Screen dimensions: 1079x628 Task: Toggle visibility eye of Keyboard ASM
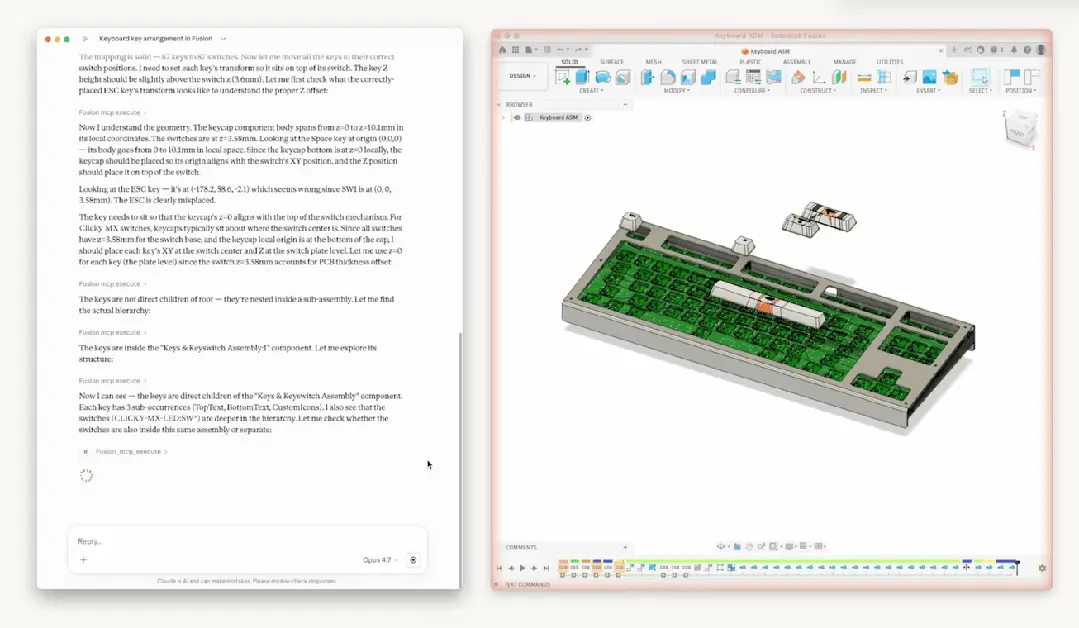point(517,118)
